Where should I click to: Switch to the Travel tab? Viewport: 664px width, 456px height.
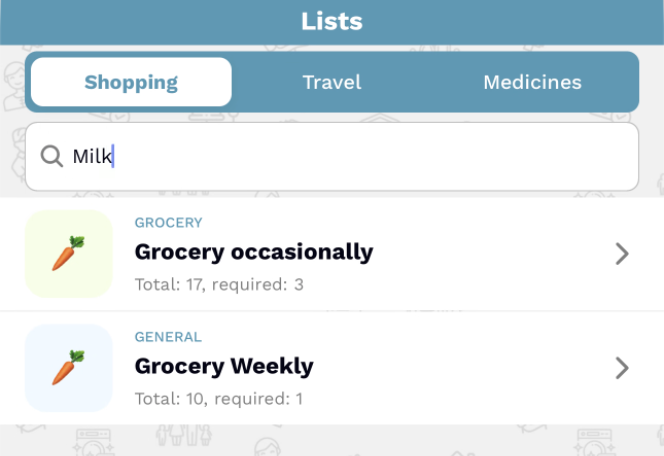[332, 82]
